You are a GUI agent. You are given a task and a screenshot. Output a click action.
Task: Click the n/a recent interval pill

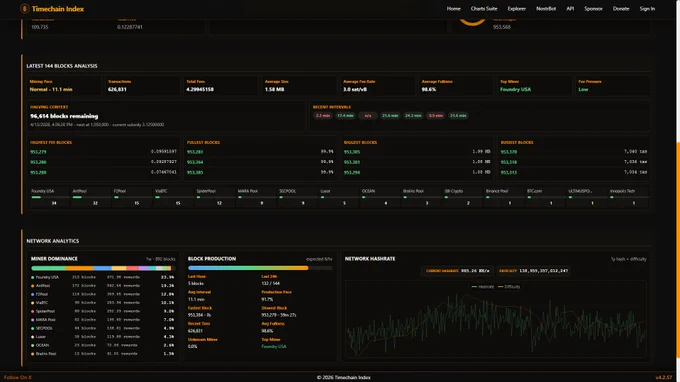[x=368, y=116]
